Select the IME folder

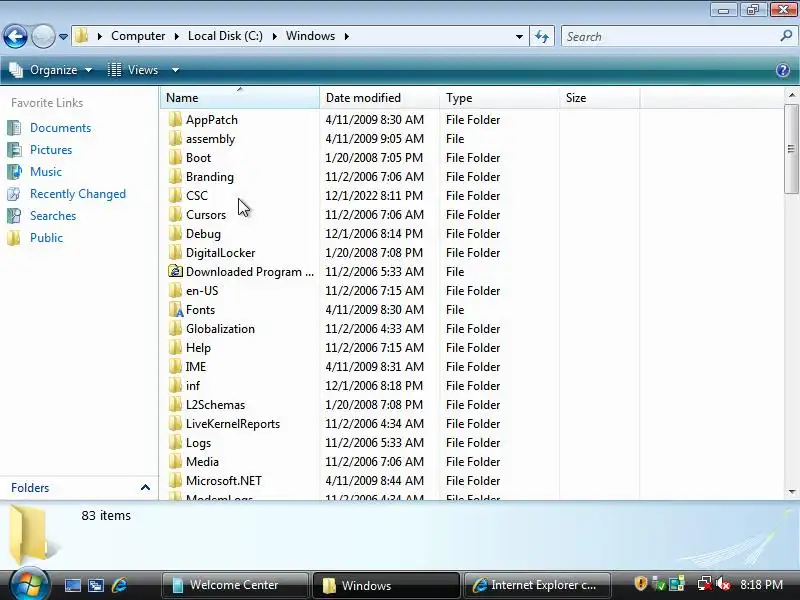[196, 367]
